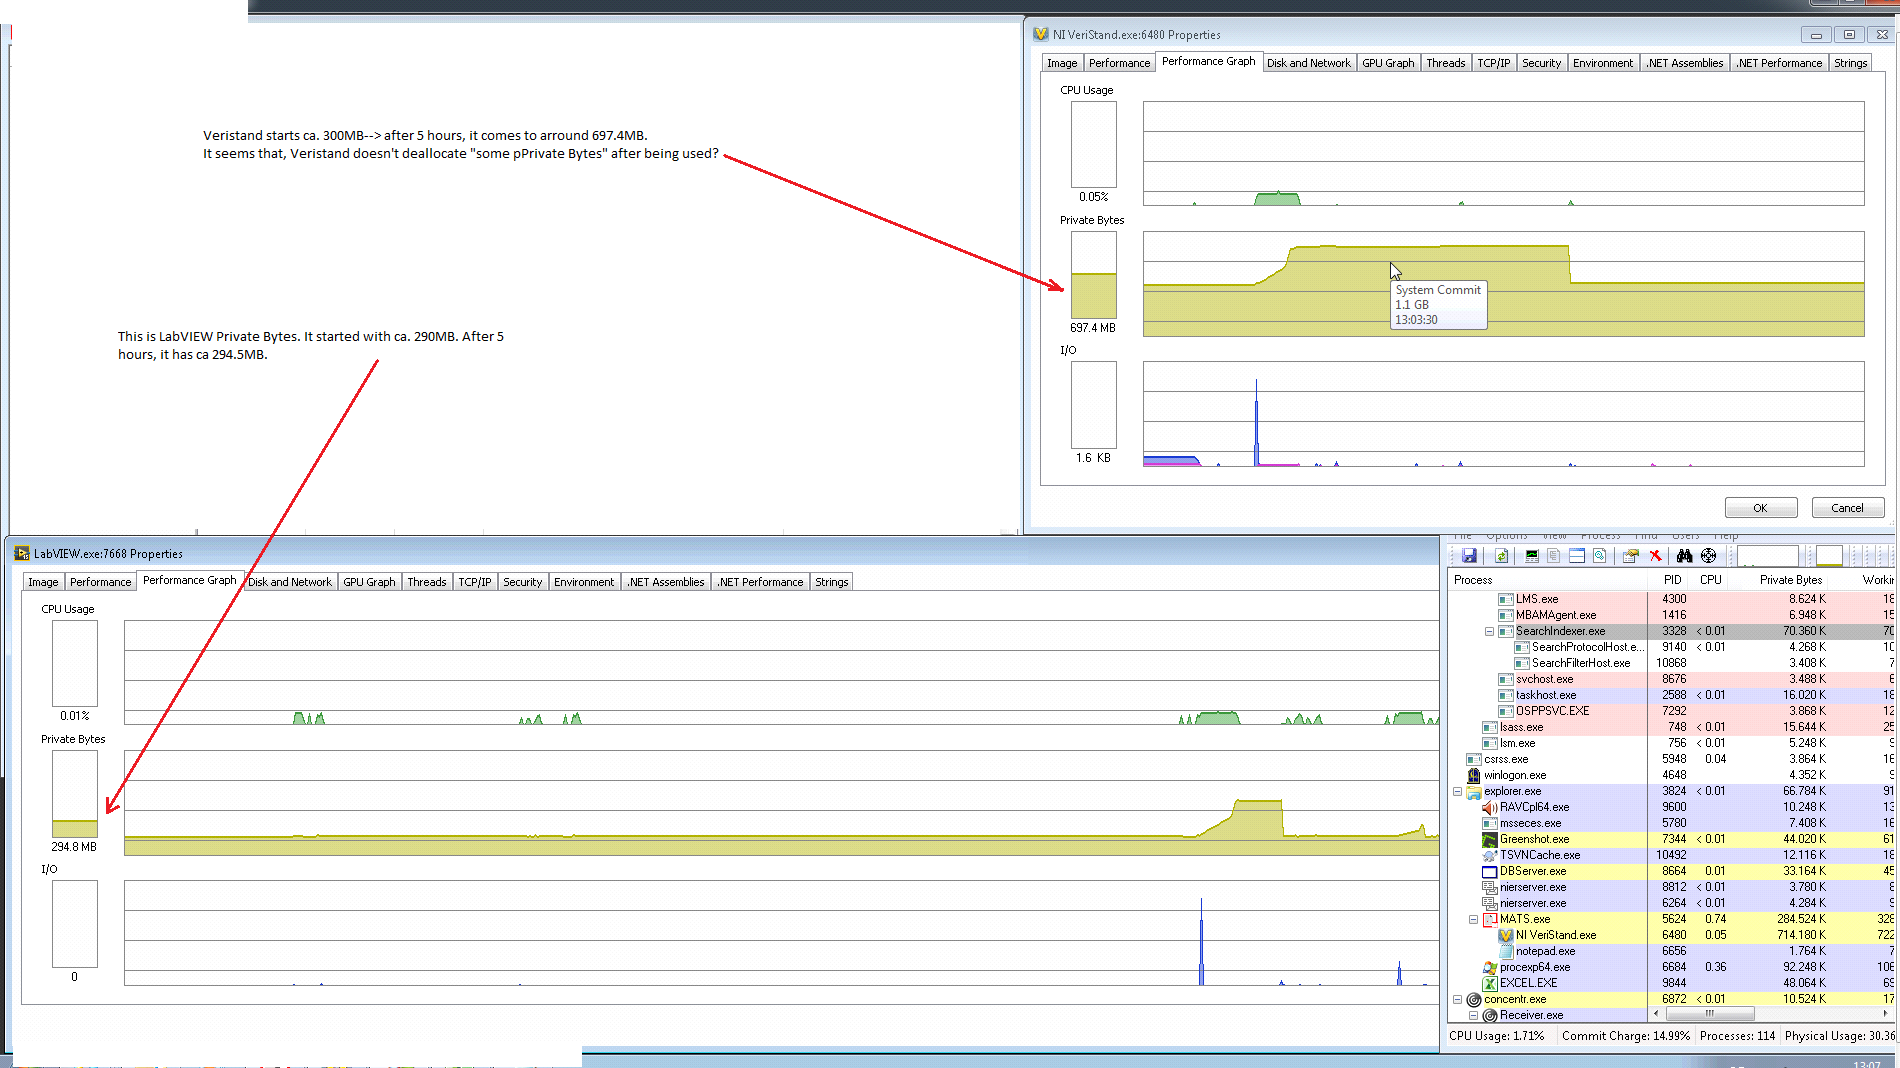
Task: Collapse the MATS.exe tree node
Action: coord(1473,919)
